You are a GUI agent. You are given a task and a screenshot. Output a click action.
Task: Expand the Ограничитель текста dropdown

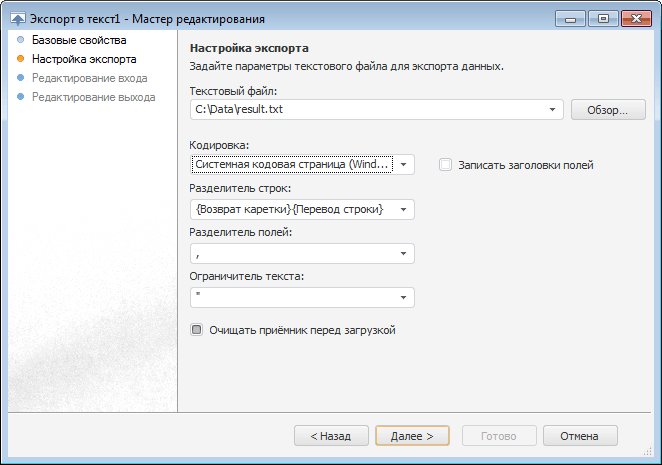(404, 298)
